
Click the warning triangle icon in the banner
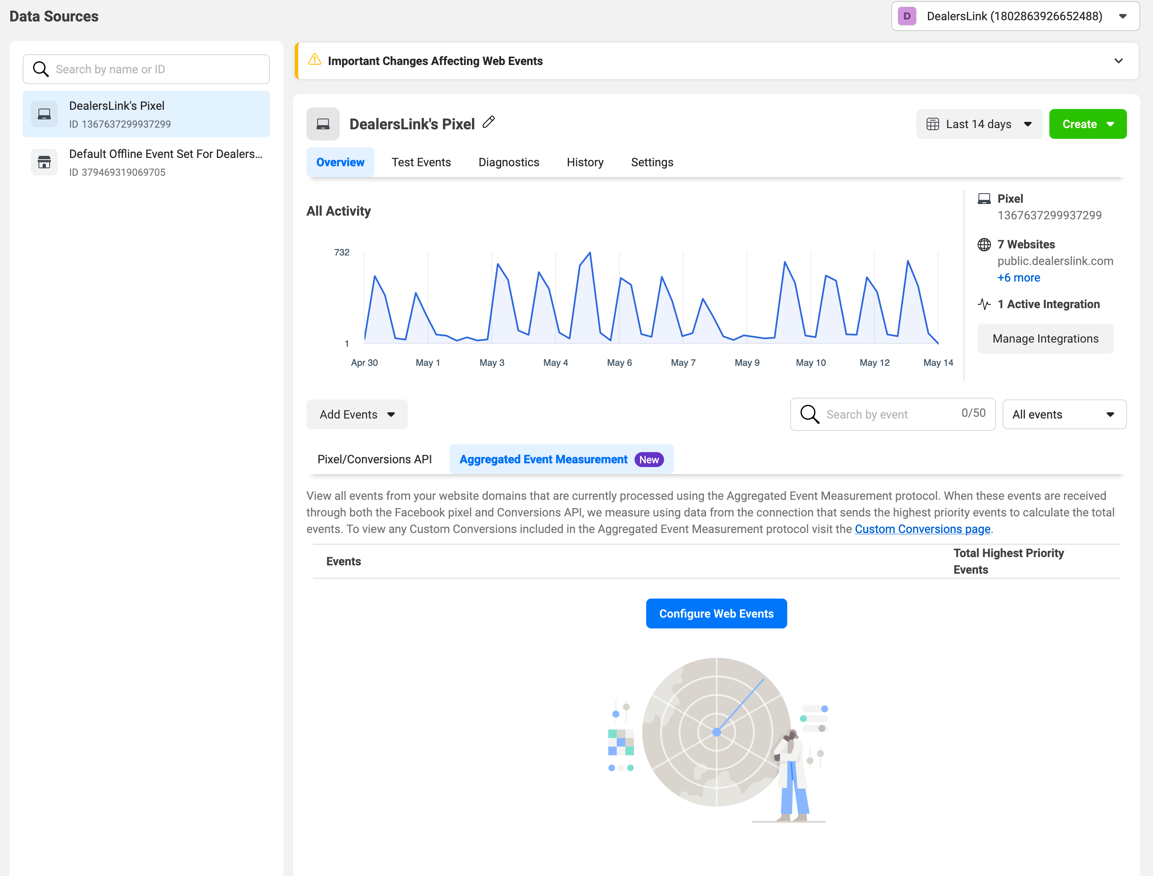click(x=315, y=60)
